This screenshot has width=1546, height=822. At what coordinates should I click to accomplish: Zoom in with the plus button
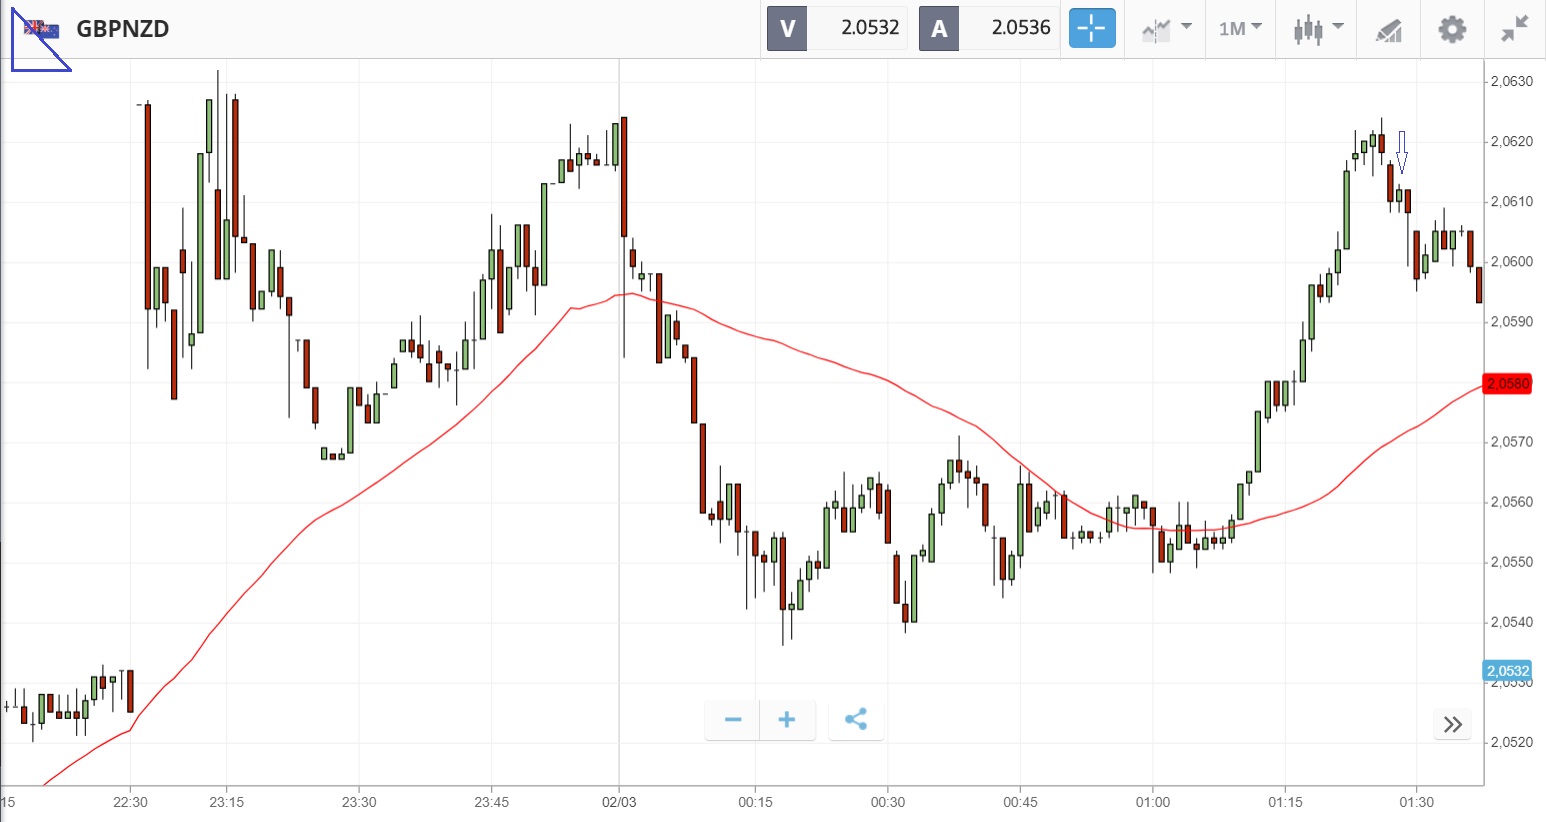pyautogui.click(x=787, y=720)
